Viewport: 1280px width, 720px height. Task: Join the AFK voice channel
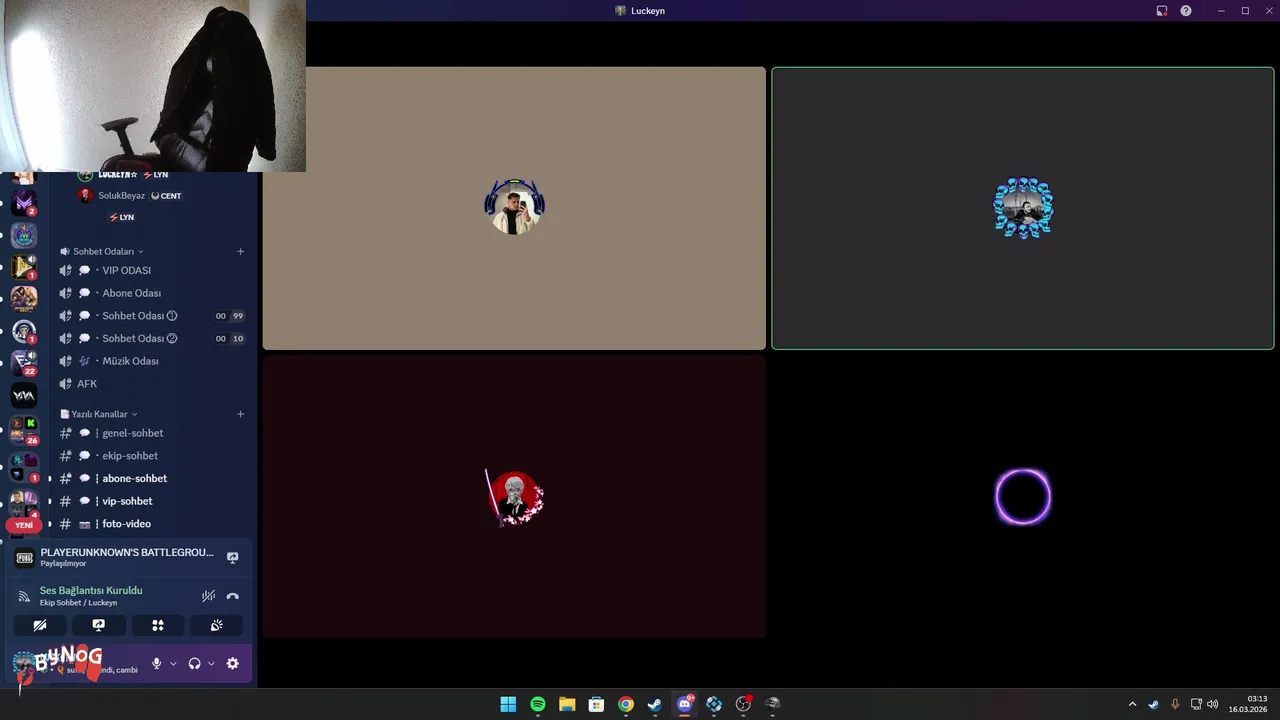point(151,384)
